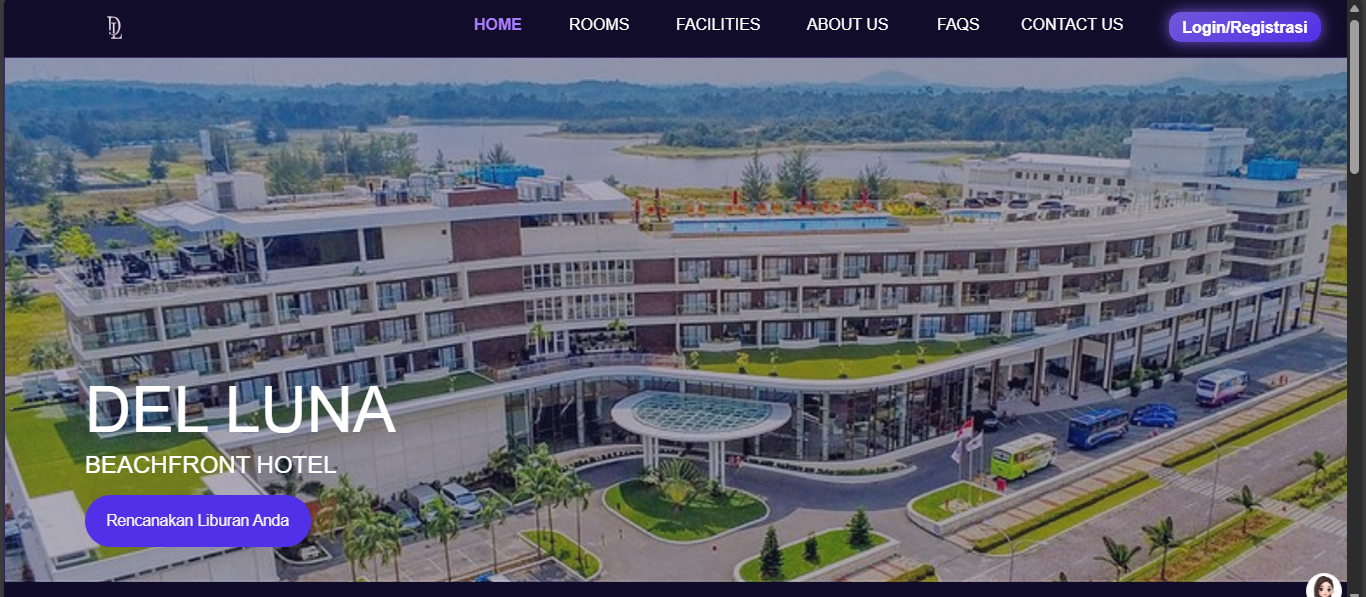Click the scrollbar track below the thumb
The width and height of the screenshot is (1366, 597).
pyautogui.click(x=1356, y=380)
